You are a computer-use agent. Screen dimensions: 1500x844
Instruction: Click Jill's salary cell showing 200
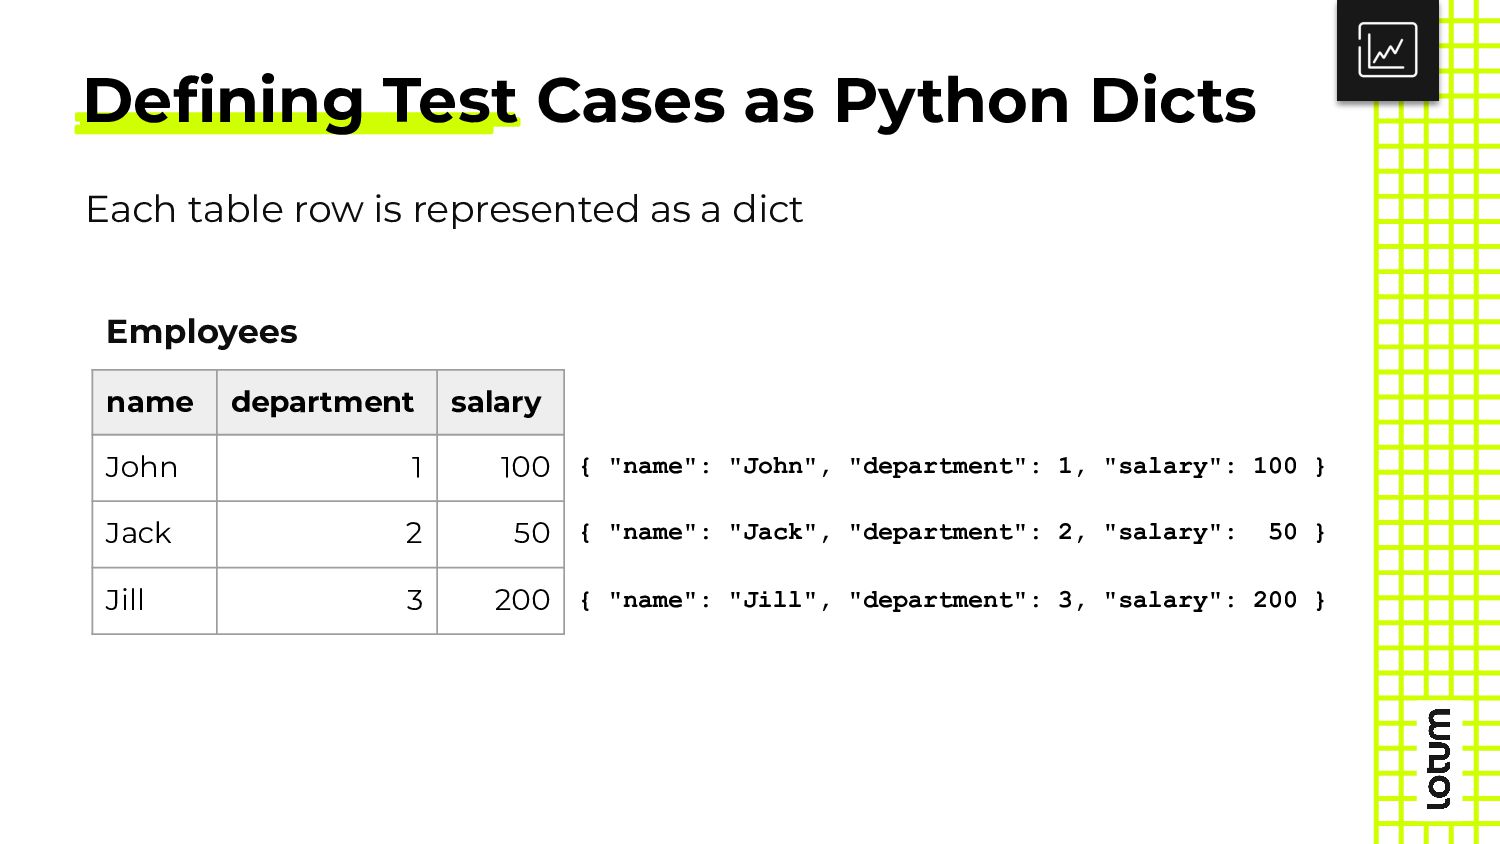pyautogui.click(x=500, y=601)
